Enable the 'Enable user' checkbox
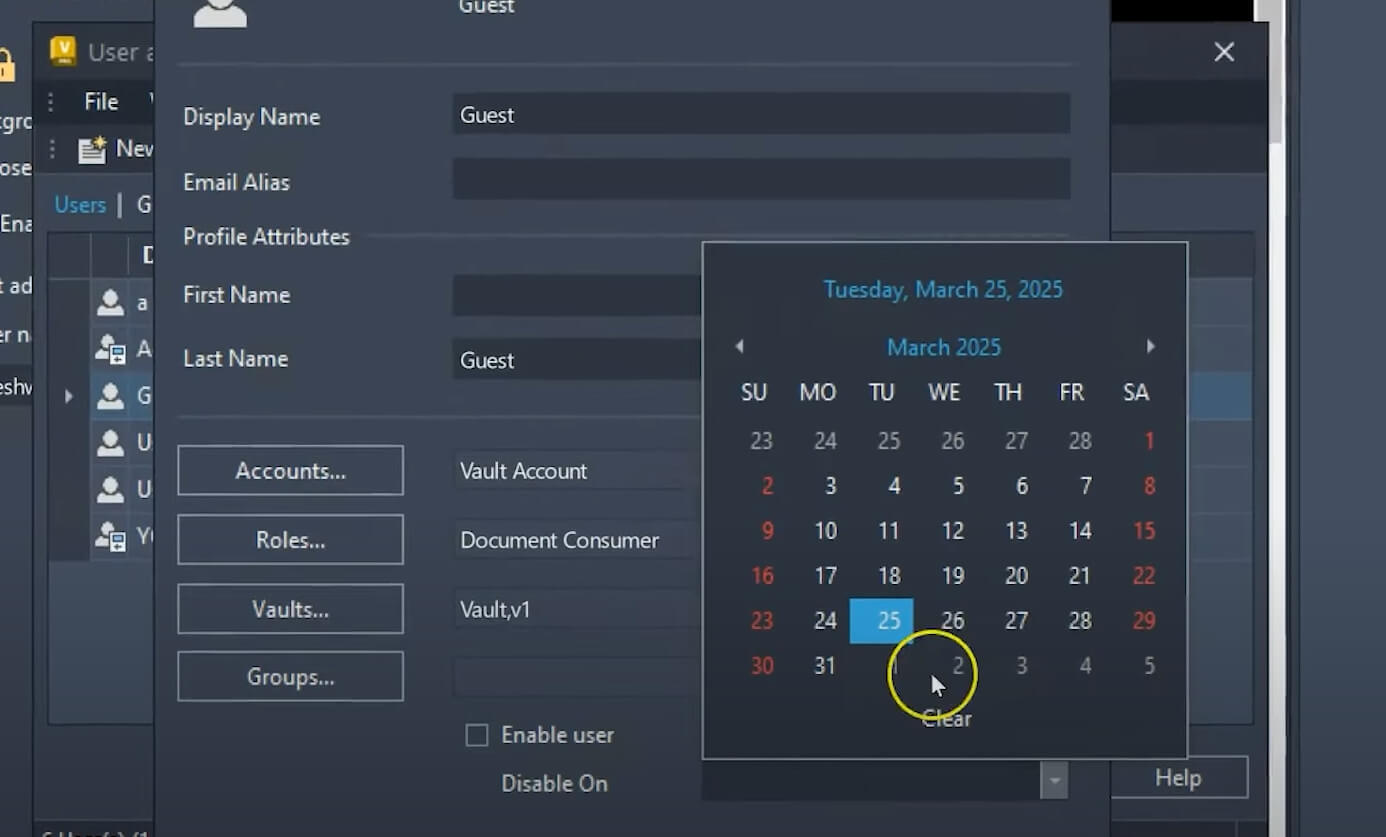Viewport: 1386px width, 837px height. click(x=477, y=734)
